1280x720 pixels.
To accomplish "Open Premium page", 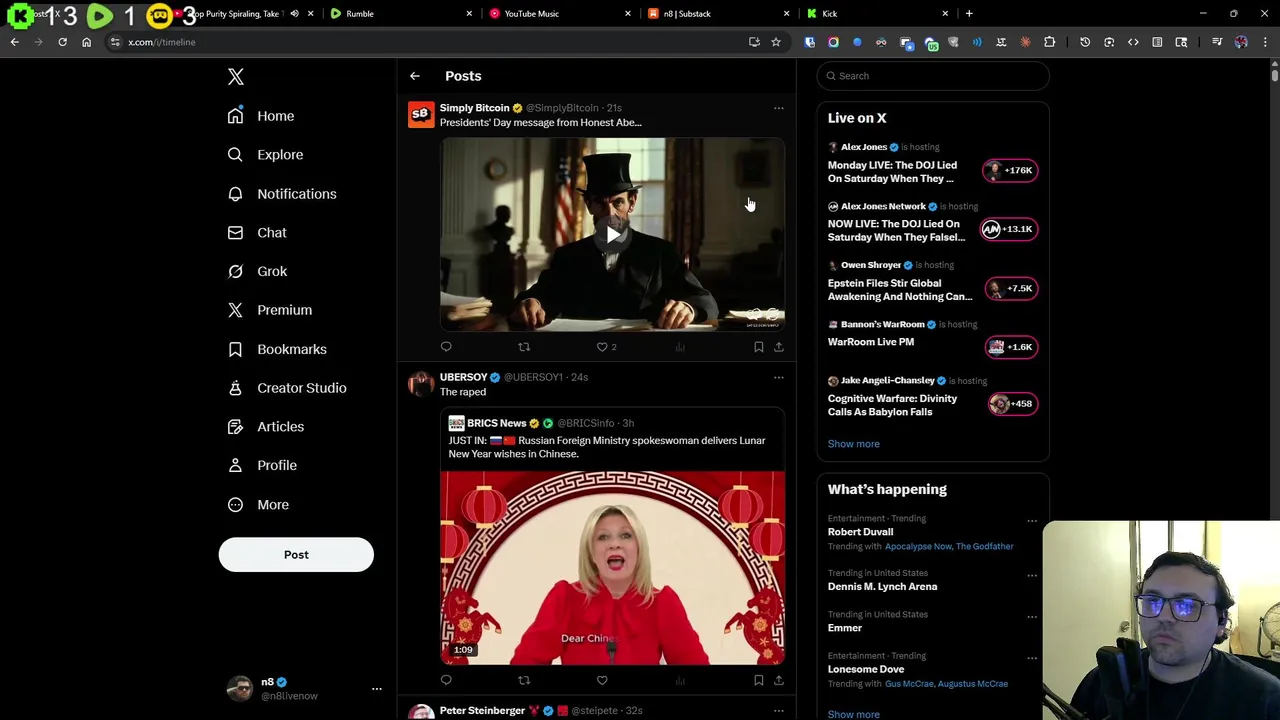I will click(270, 310).
